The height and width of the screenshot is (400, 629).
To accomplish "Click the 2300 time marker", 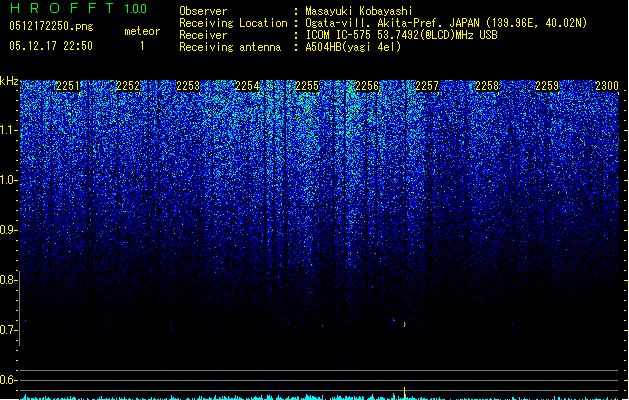I will (x=607, y=86).
